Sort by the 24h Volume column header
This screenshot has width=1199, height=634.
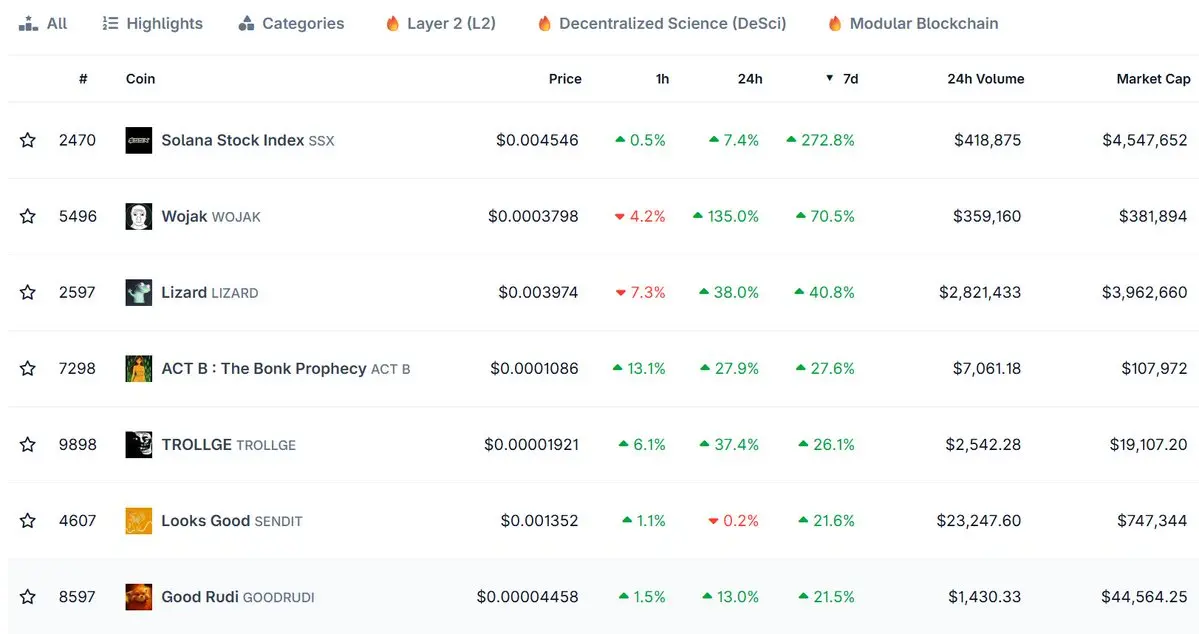coord(986,79)
